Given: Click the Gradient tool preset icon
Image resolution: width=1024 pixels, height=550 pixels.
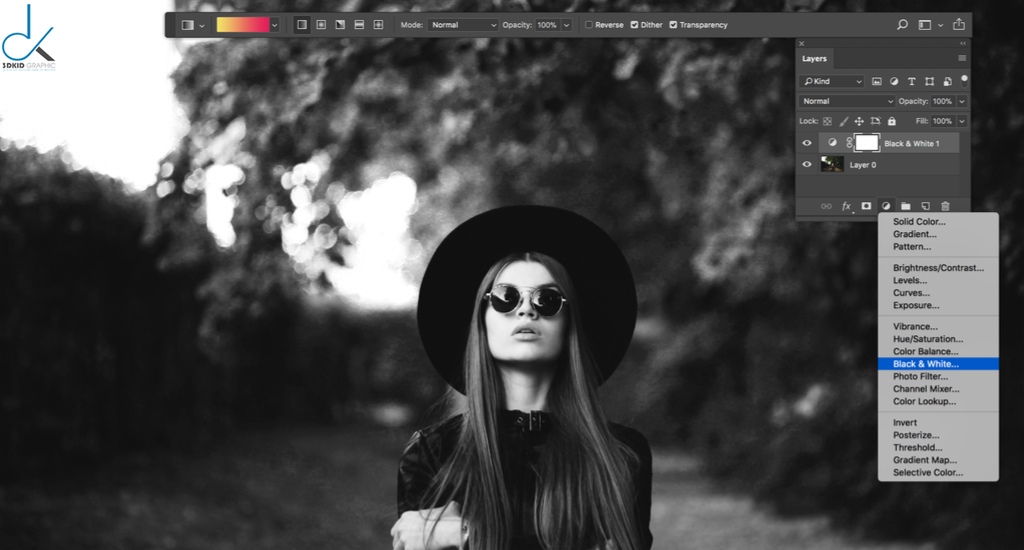Looking at the screenshot, I should (187, 25).
